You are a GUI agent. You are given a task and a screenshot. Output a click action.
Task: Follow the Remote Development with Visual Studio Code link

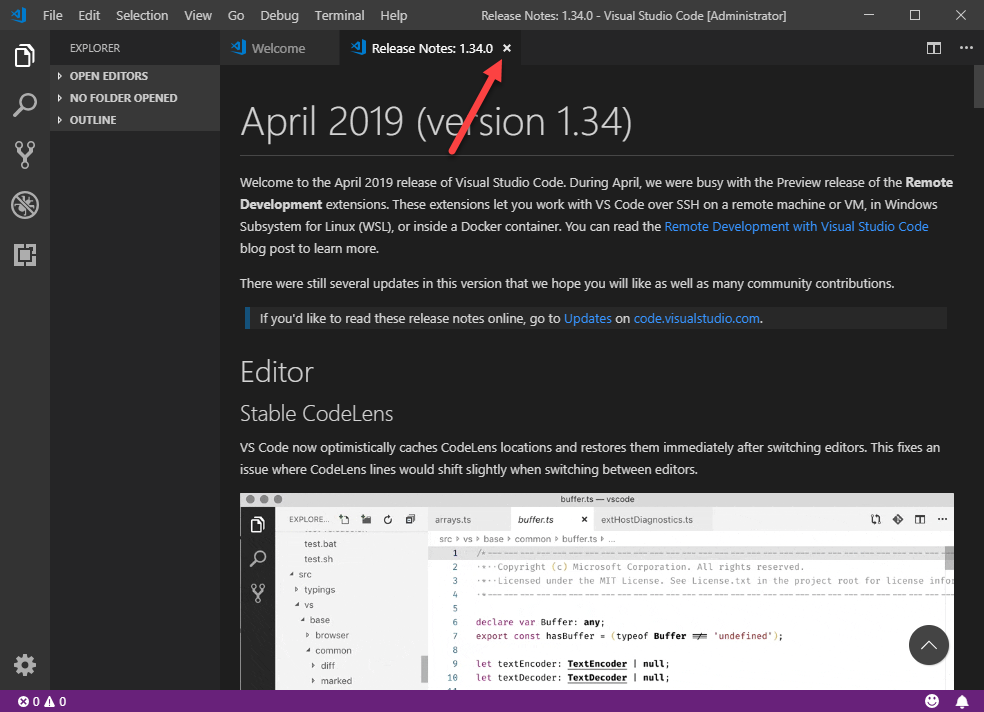(796, 226)
